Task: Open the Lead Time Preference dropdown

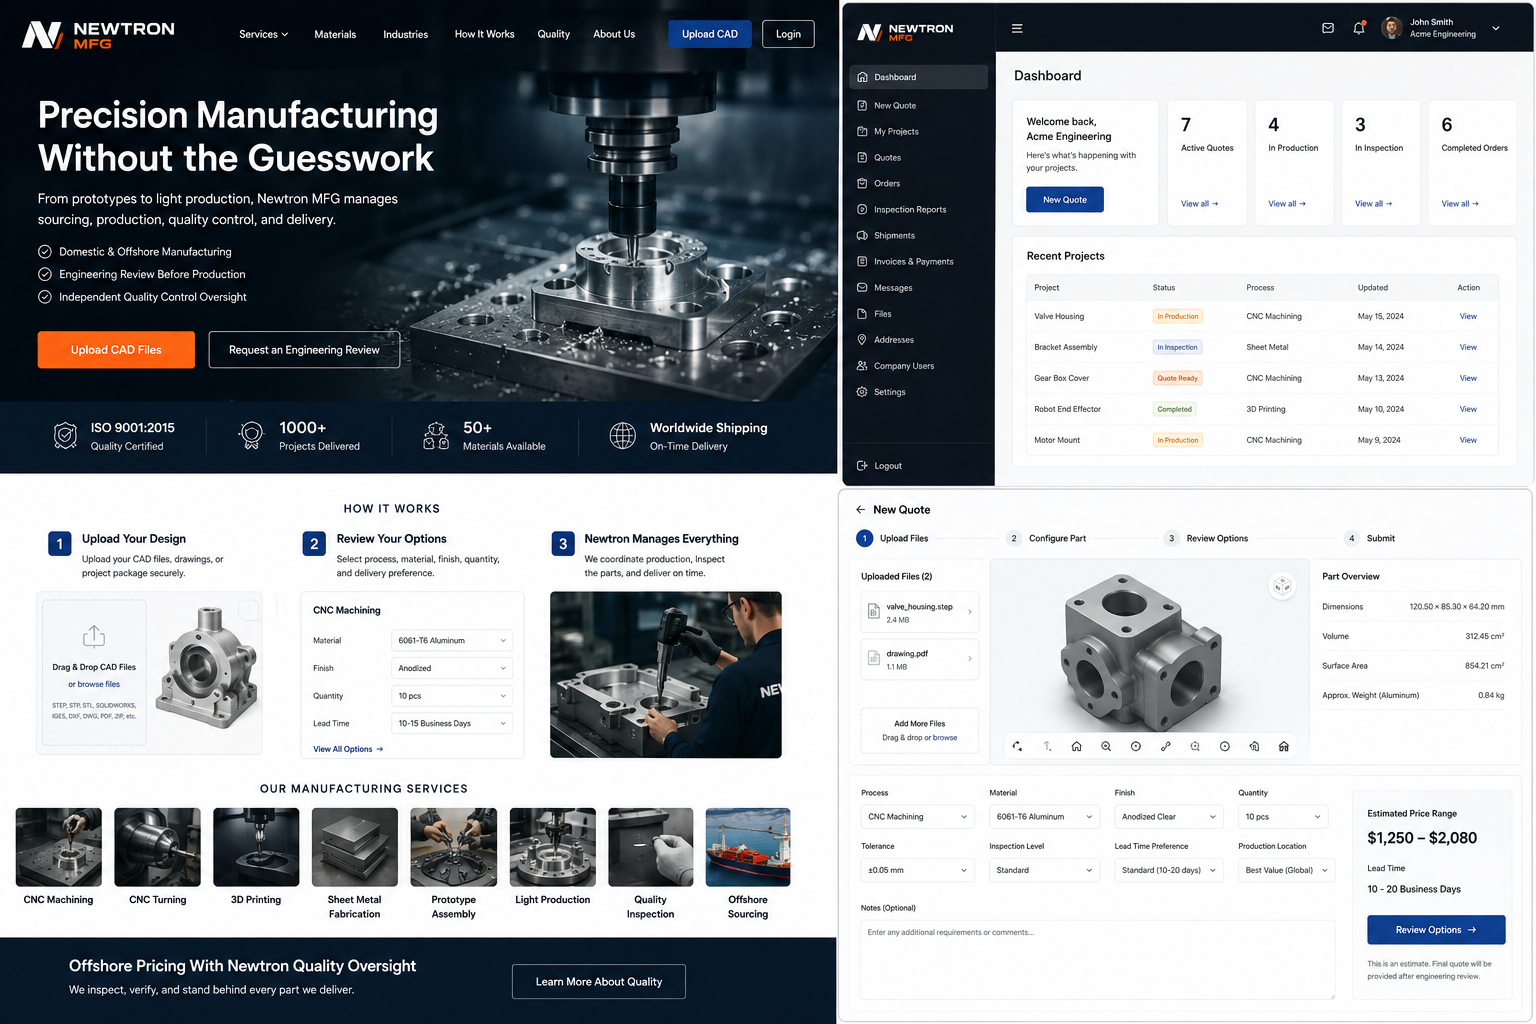Action: click(1169, 870)
